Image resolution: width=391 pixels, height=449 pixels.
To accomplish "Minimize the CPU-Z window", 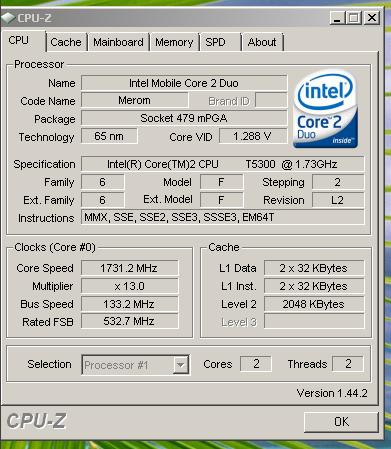I will pos(337,18).
